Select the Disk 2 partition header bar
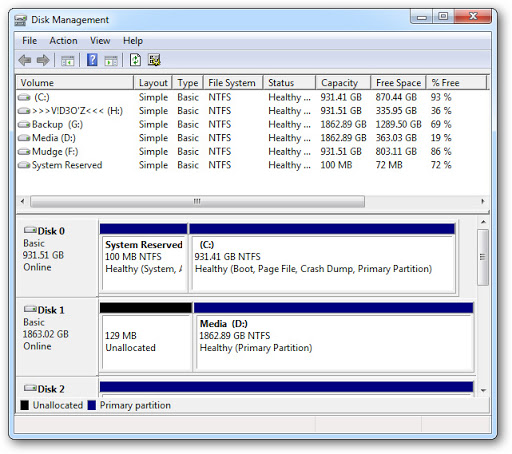The width and height of the screenshot is (512, 454). click(x=287, y=387)
